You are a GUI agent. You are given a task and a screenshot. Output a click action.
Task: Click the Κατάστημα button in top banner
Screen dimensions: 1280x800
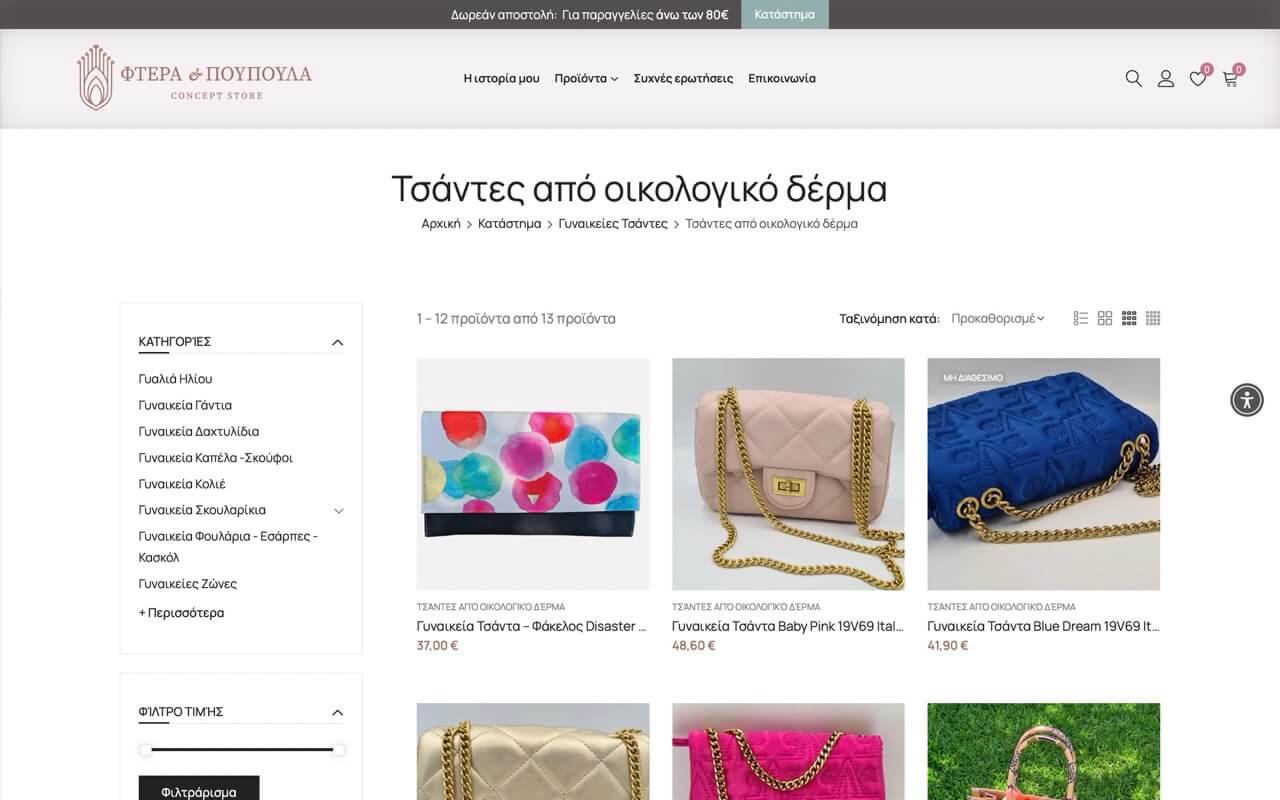tap(784, 14)
